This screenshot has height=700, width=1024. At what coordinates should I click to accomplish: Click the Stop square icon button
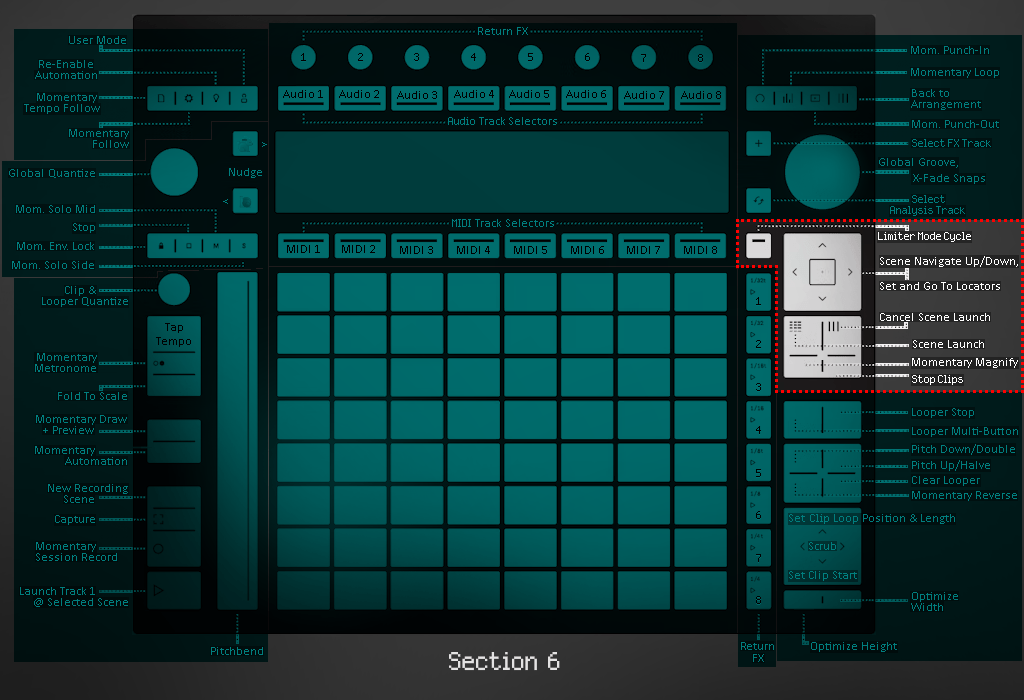189,246
